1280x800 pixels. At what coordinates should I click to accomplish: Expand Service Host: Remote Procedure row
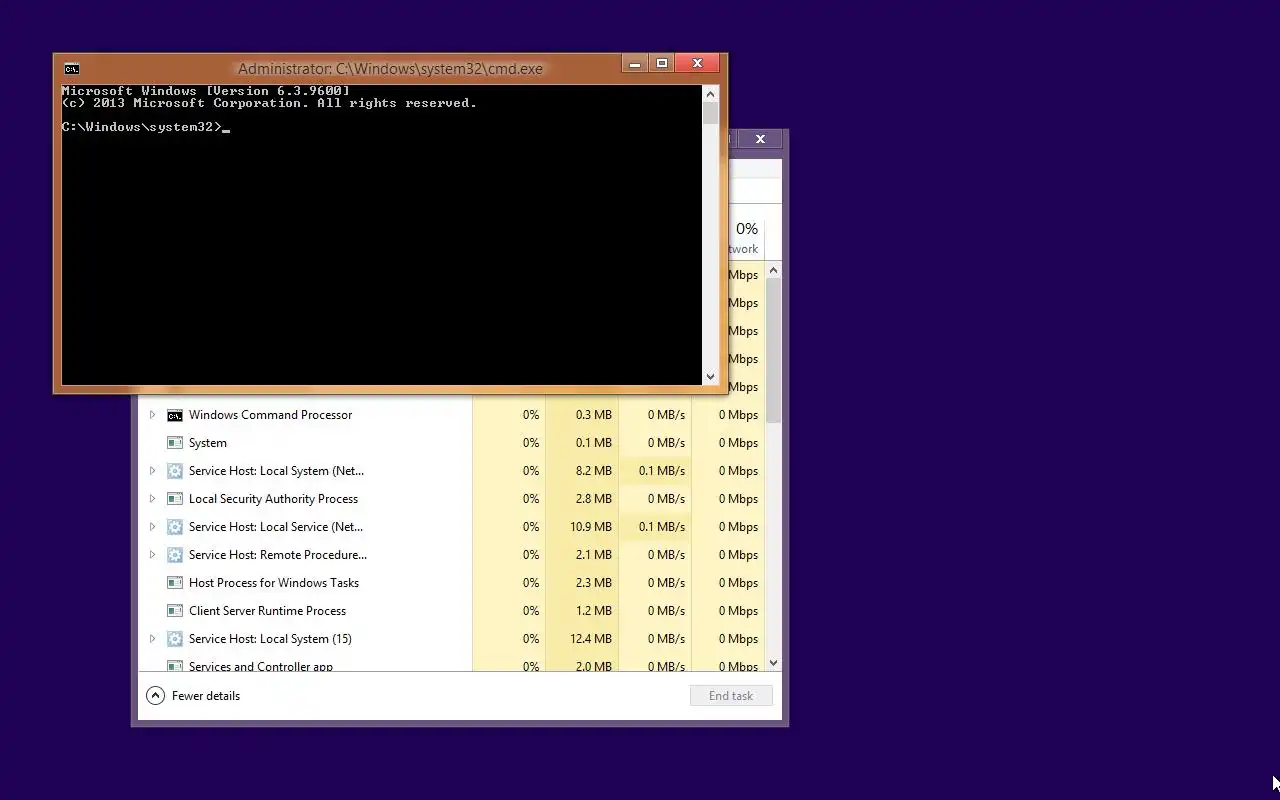[x=152, y=555]
